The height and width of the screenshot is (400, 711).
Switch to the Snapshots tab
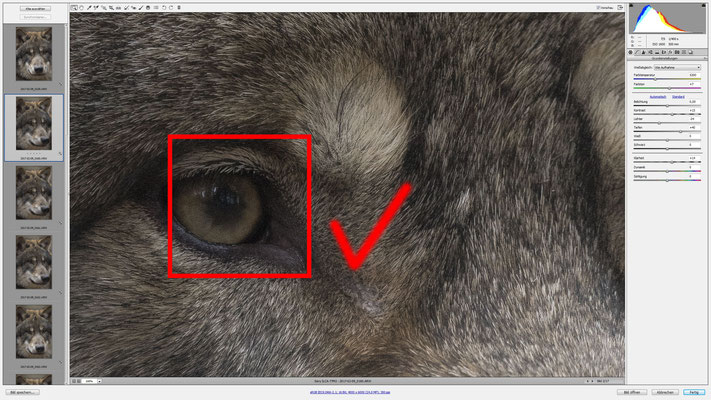coord(691,52)
